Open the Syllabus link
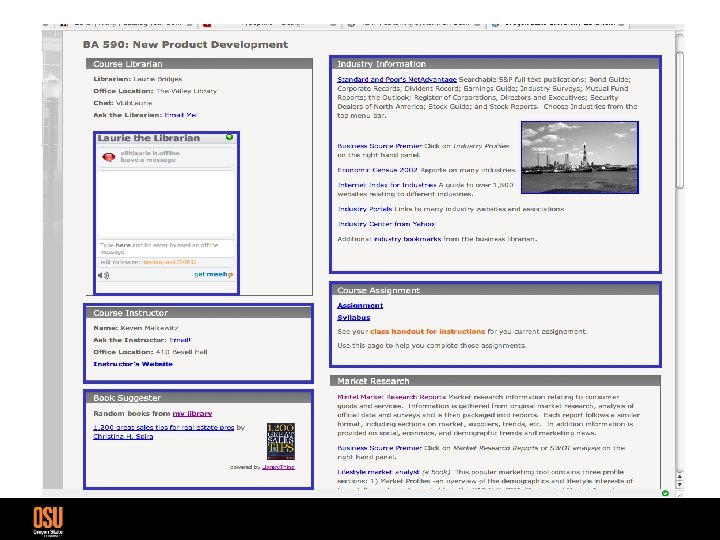This screenshot has width=720, height=540. [x=354, y=317]
